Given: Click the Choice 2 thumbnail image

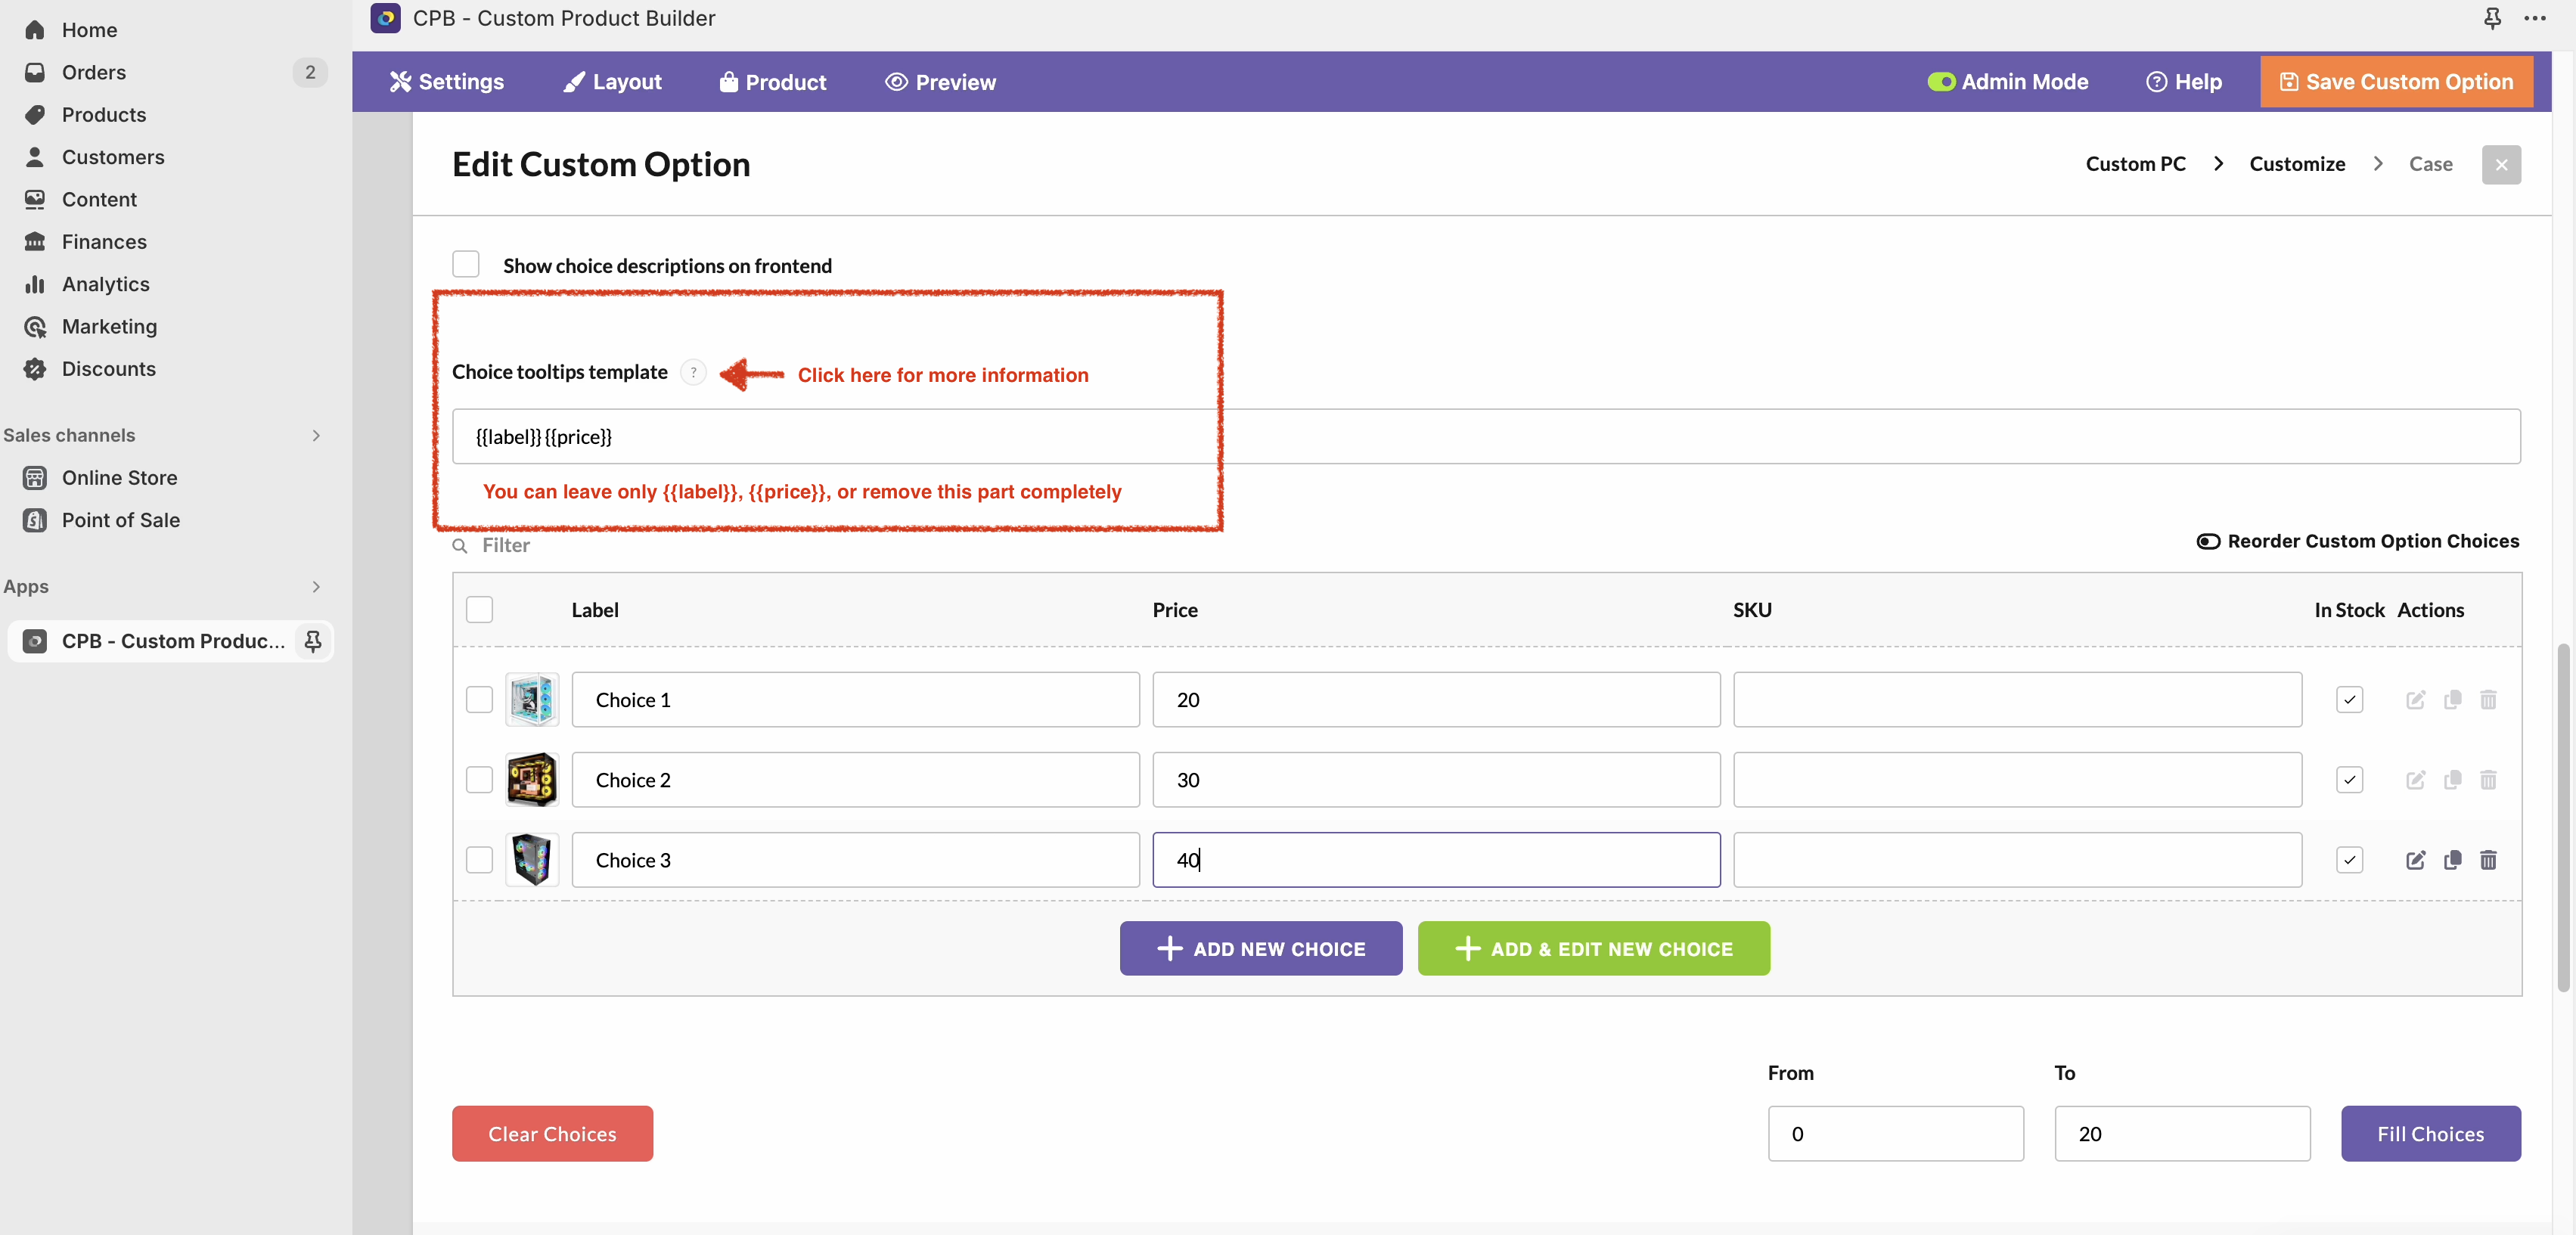Looking at the screenshot, I should [x=532, y=779].
